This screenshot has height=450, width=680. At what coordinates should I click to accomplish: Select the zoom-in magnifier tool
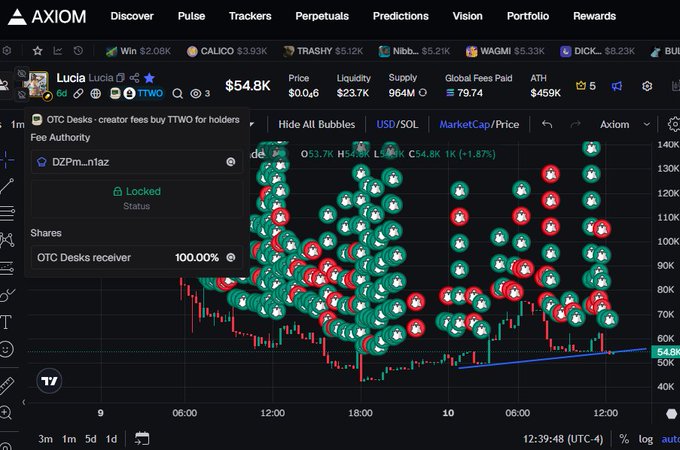point(6,412)
